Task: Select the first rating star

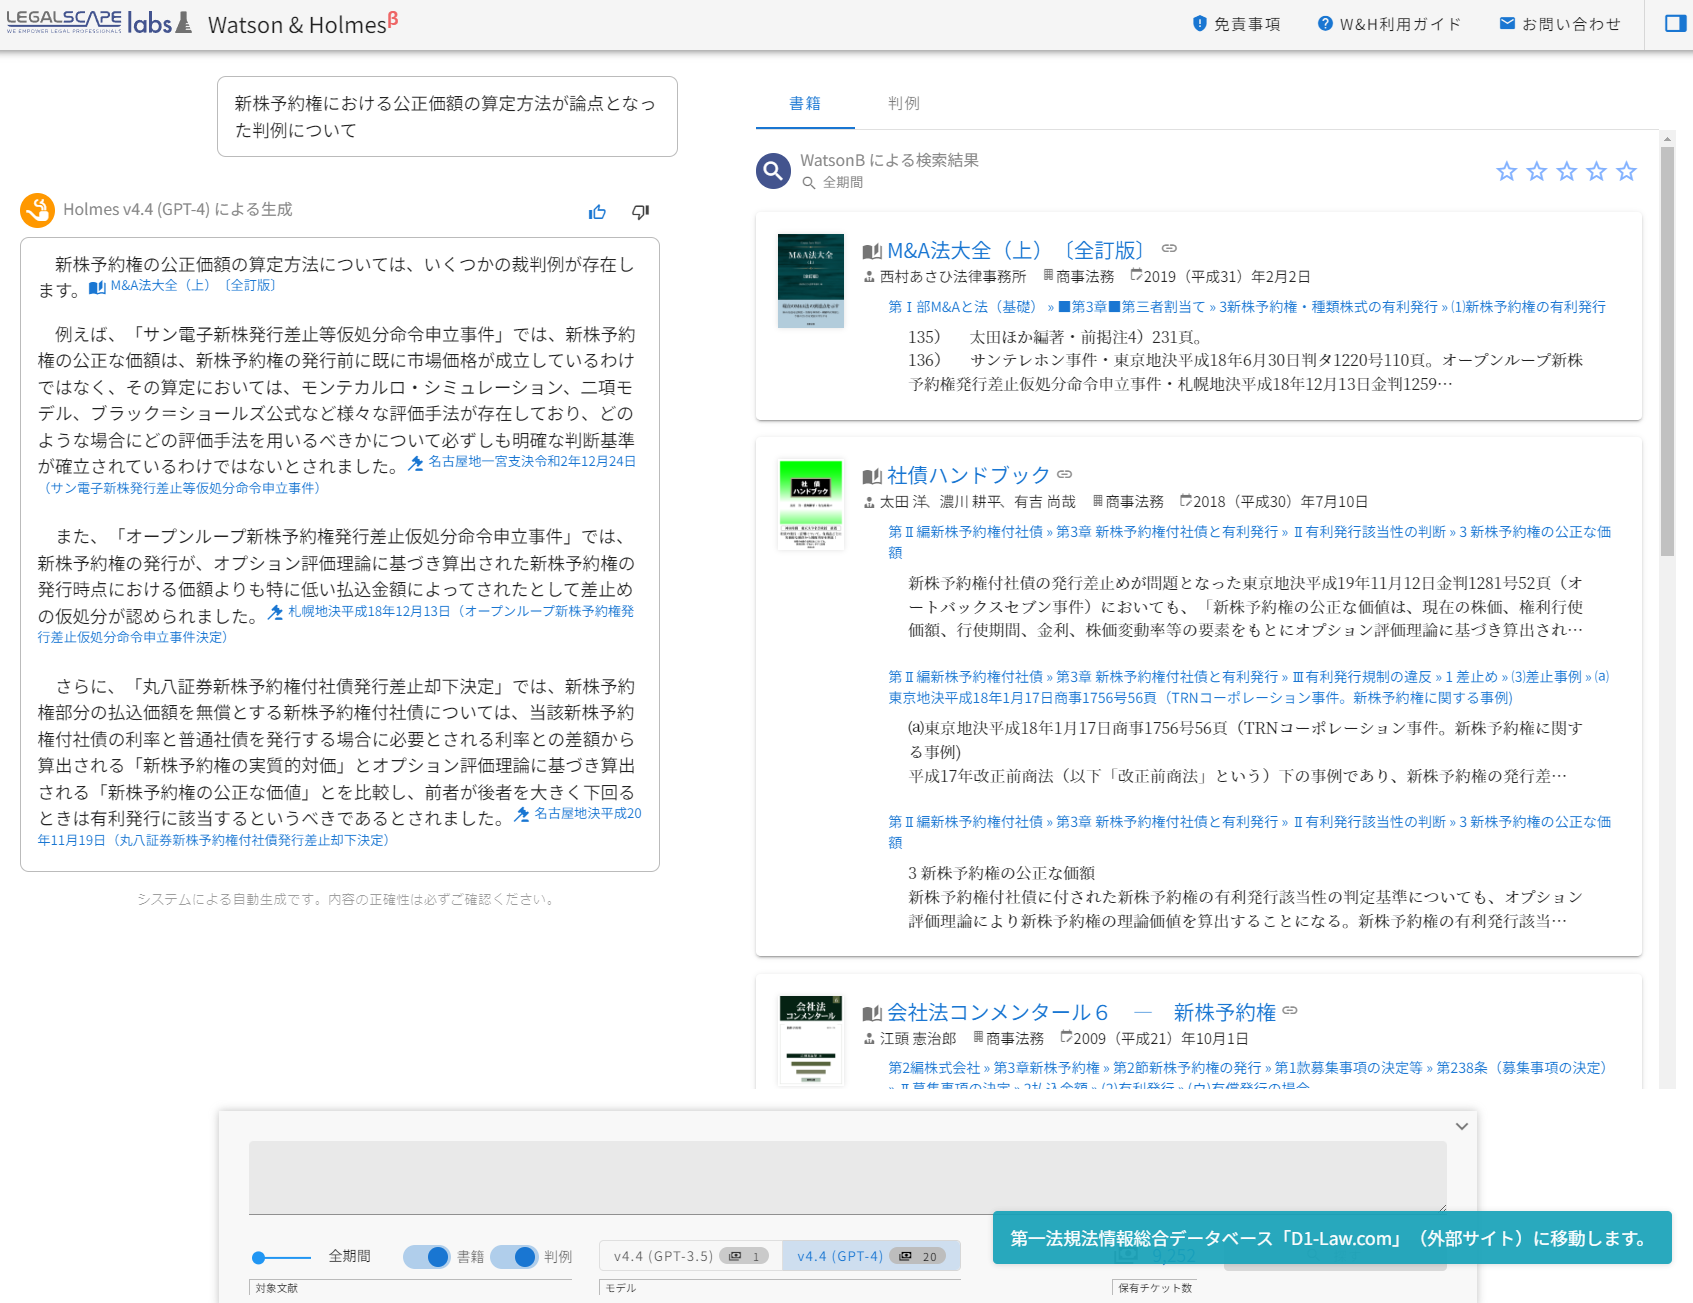Action: [1506, 171]
